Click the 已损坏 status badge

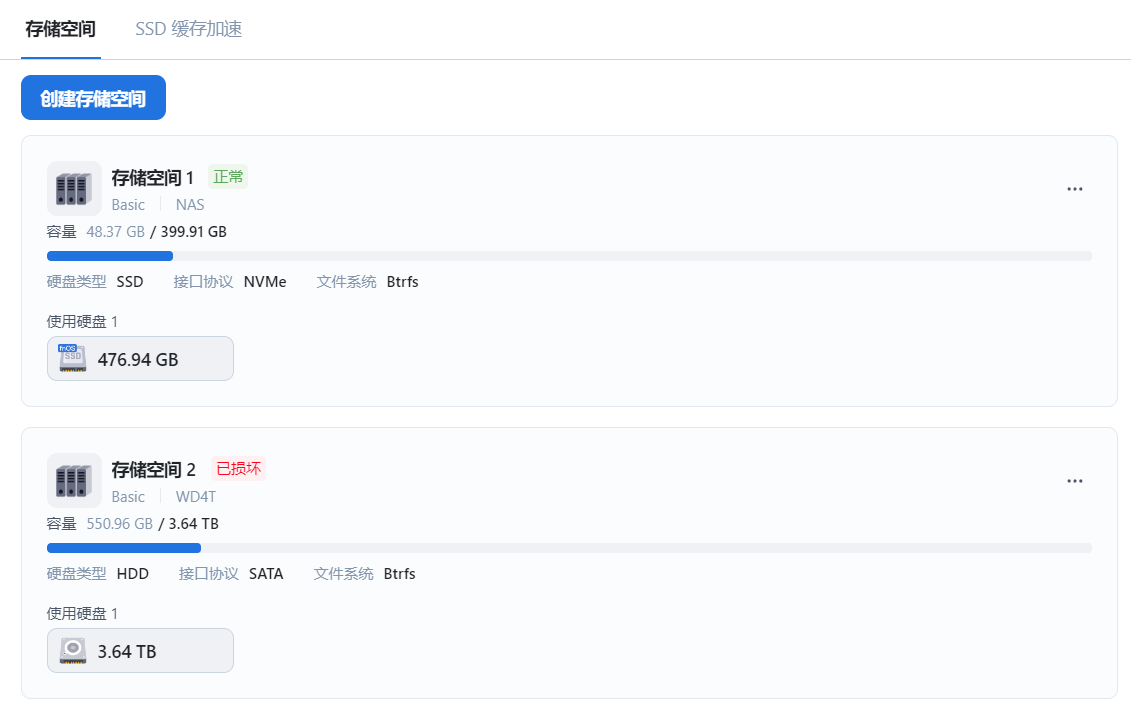tap(238, 469)
